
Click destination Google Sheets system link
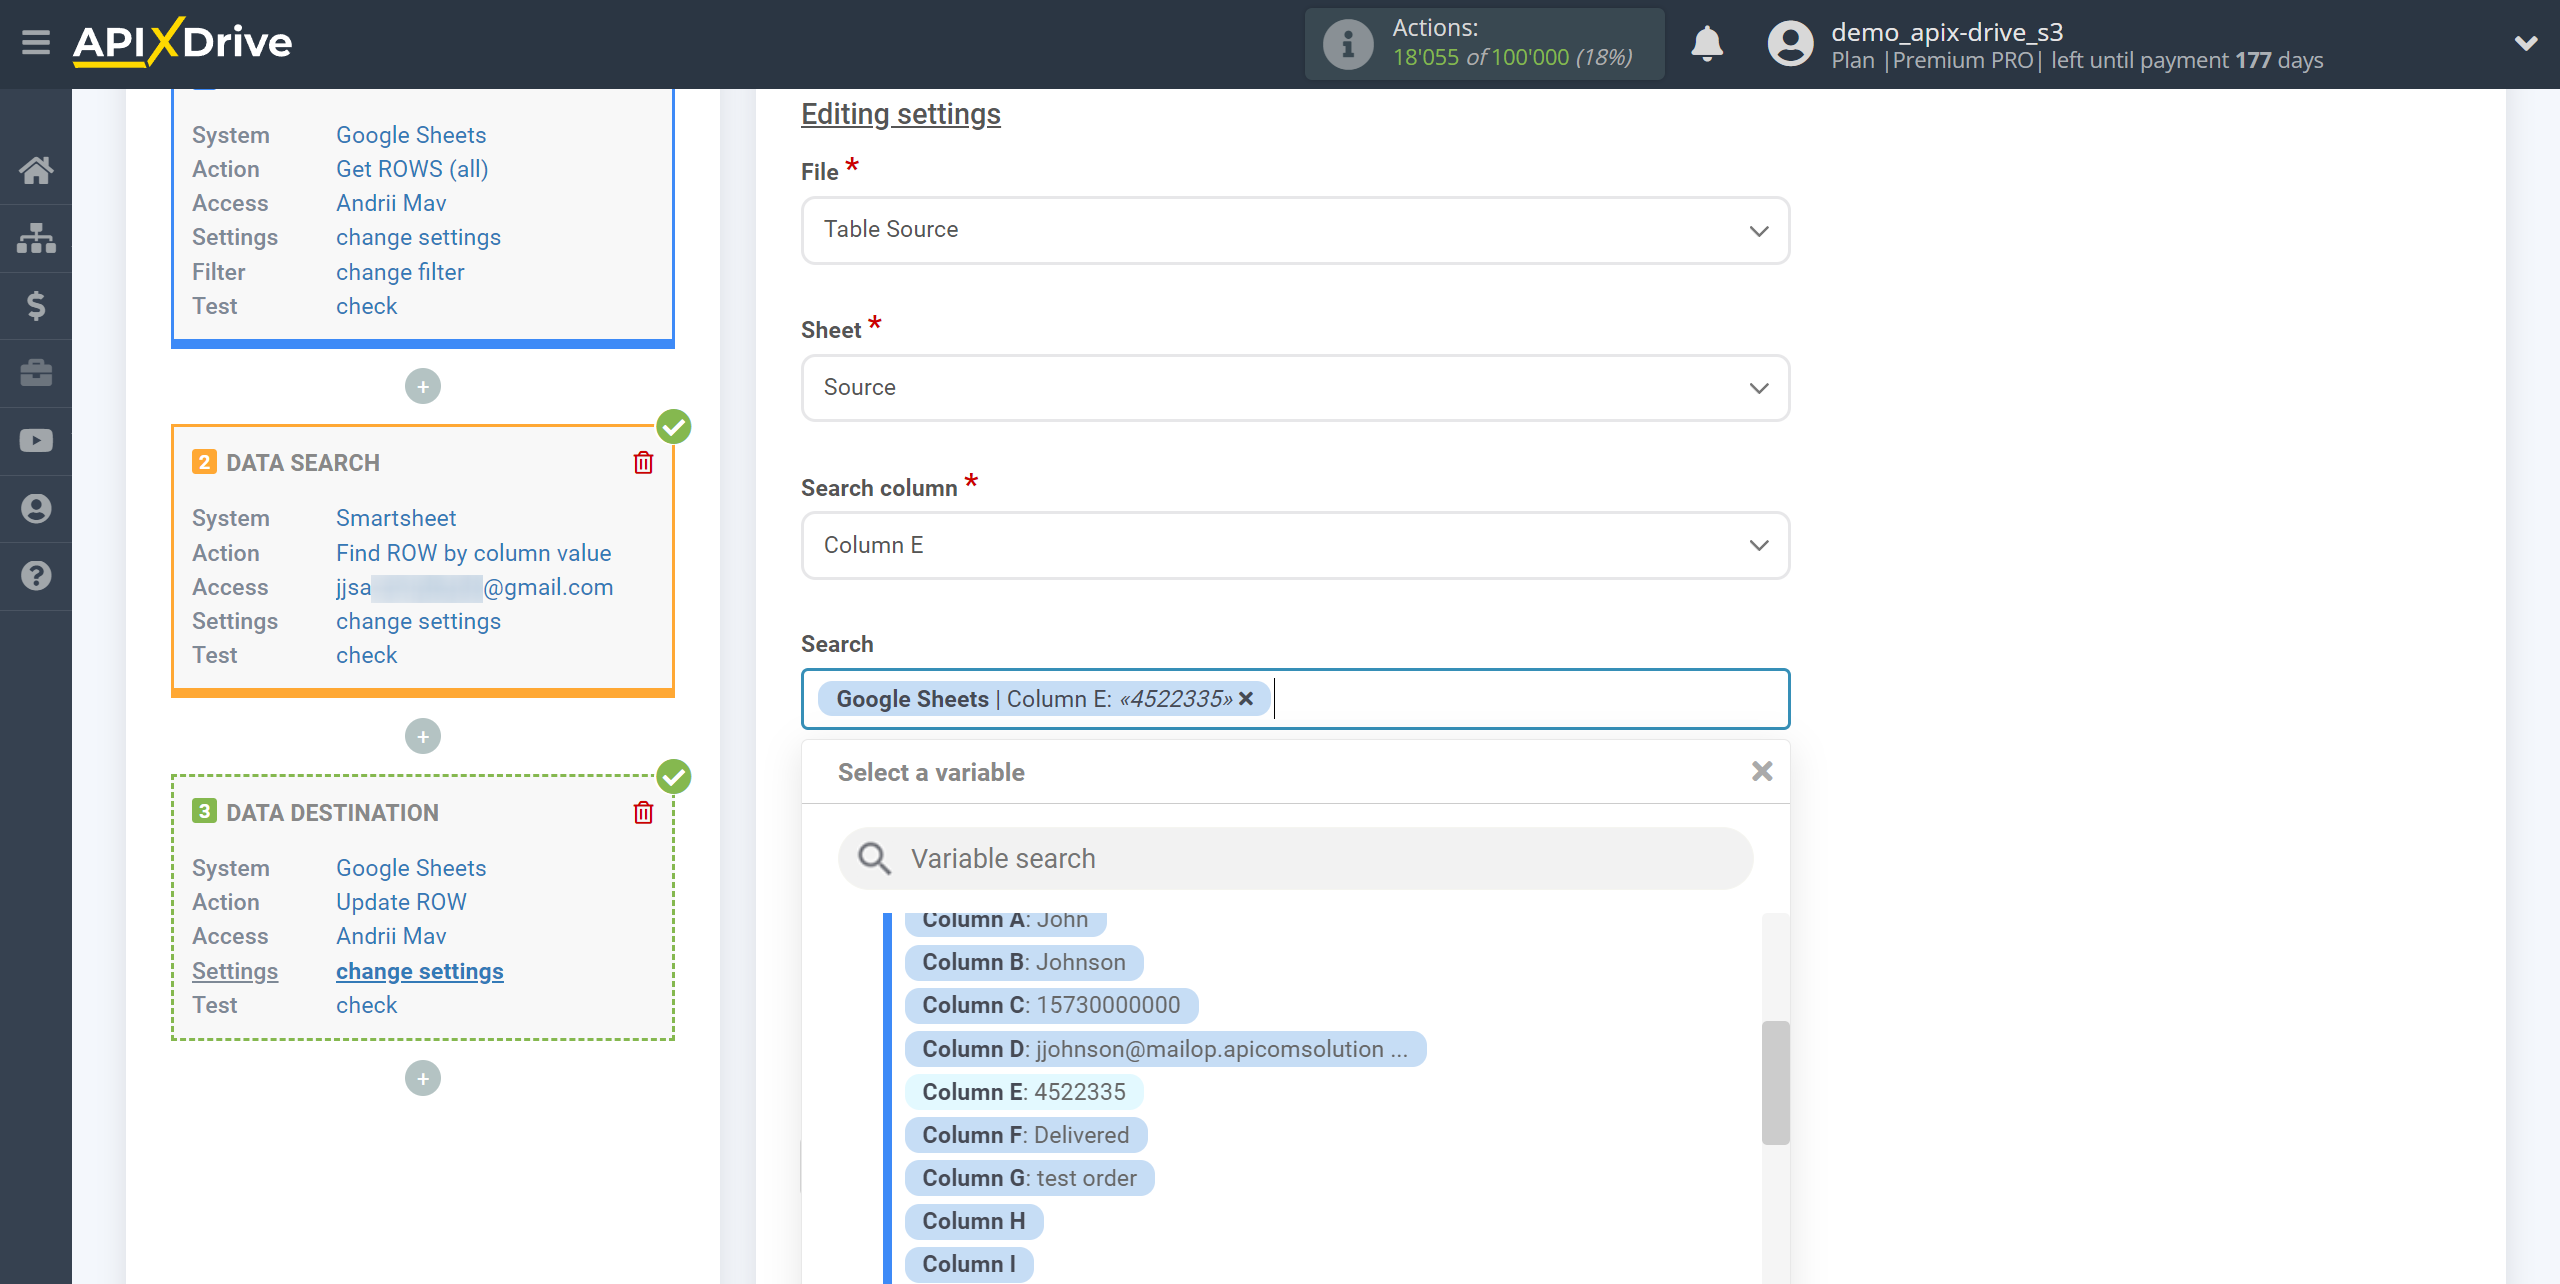tap(411, 868)
